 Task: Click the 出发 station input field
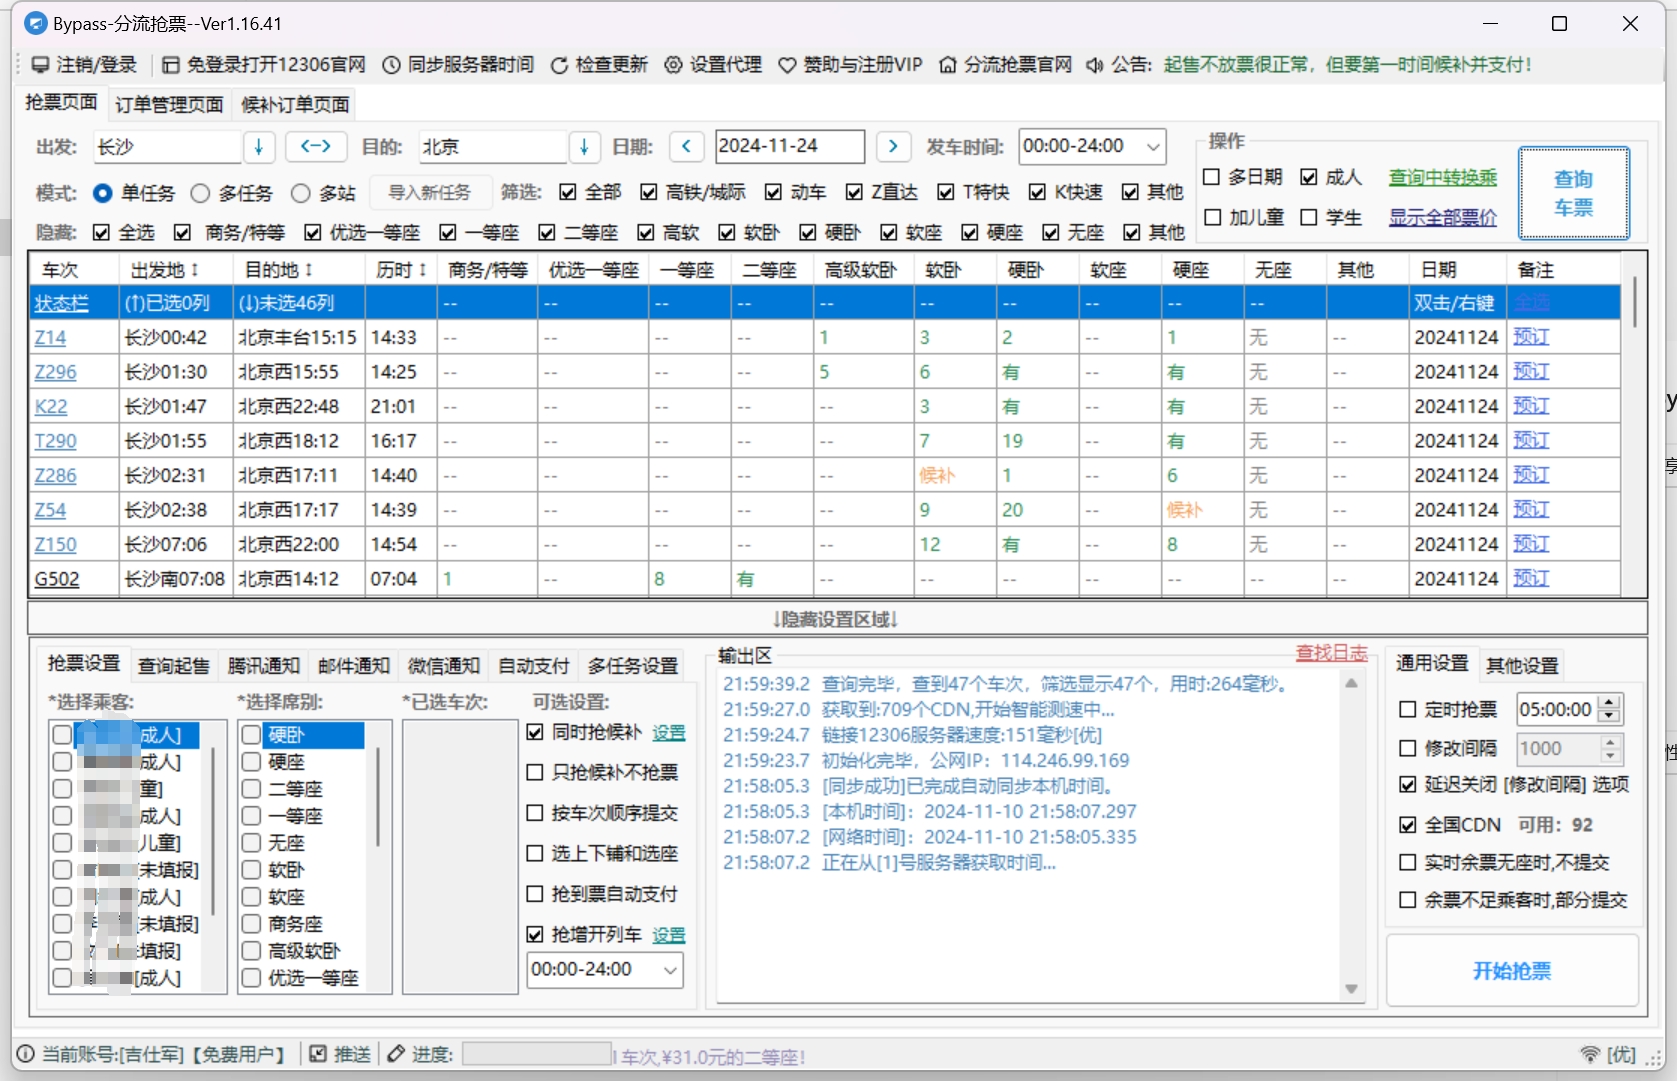tap(168, 146)
